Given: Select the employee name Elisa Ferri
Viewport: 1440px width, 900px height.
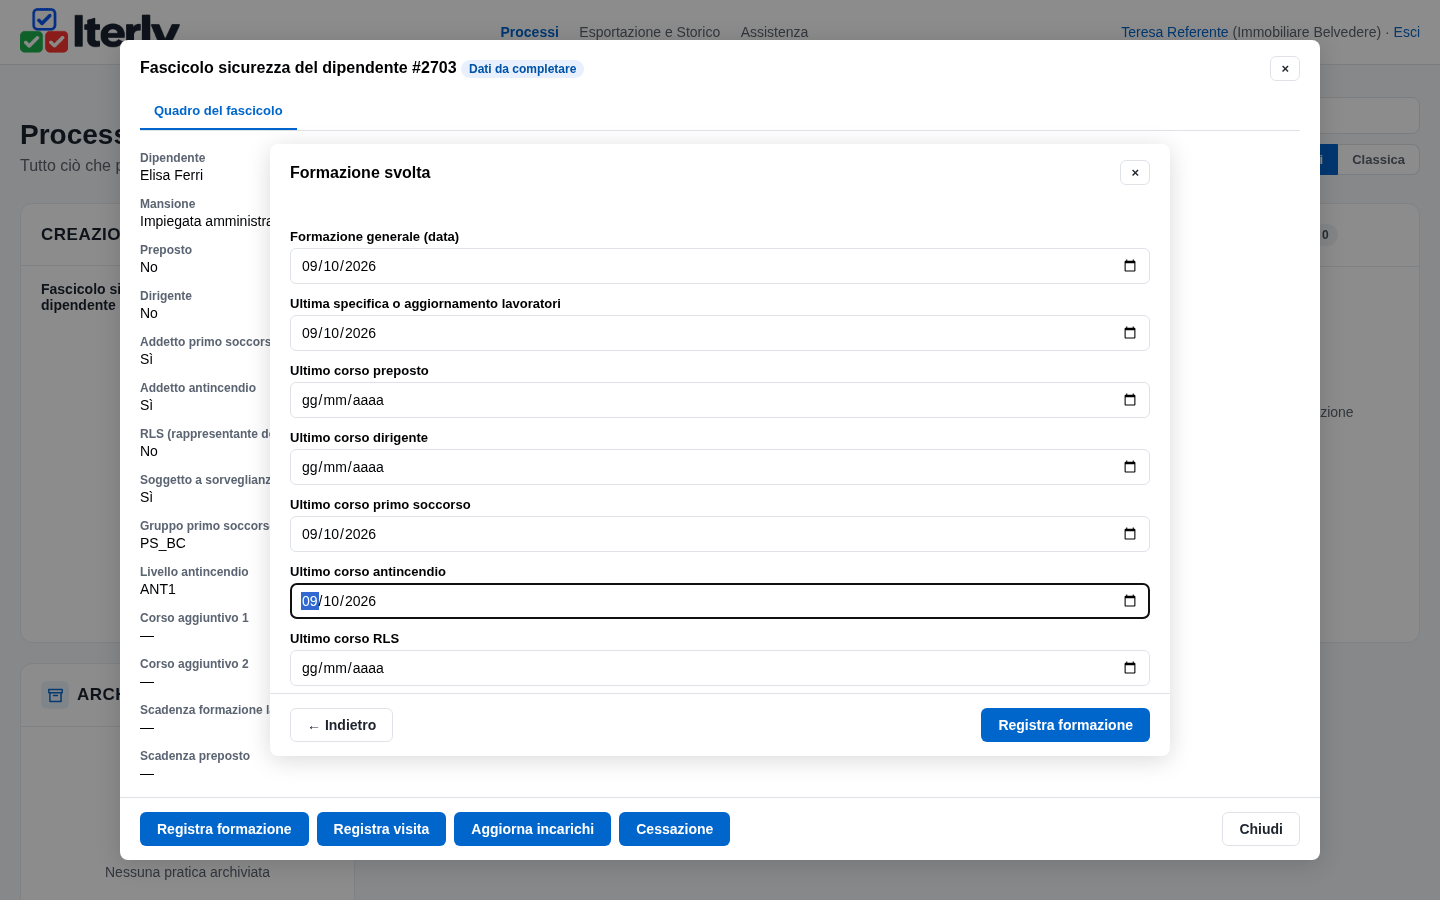Looking at the screenshot, I should coord(171,175).
